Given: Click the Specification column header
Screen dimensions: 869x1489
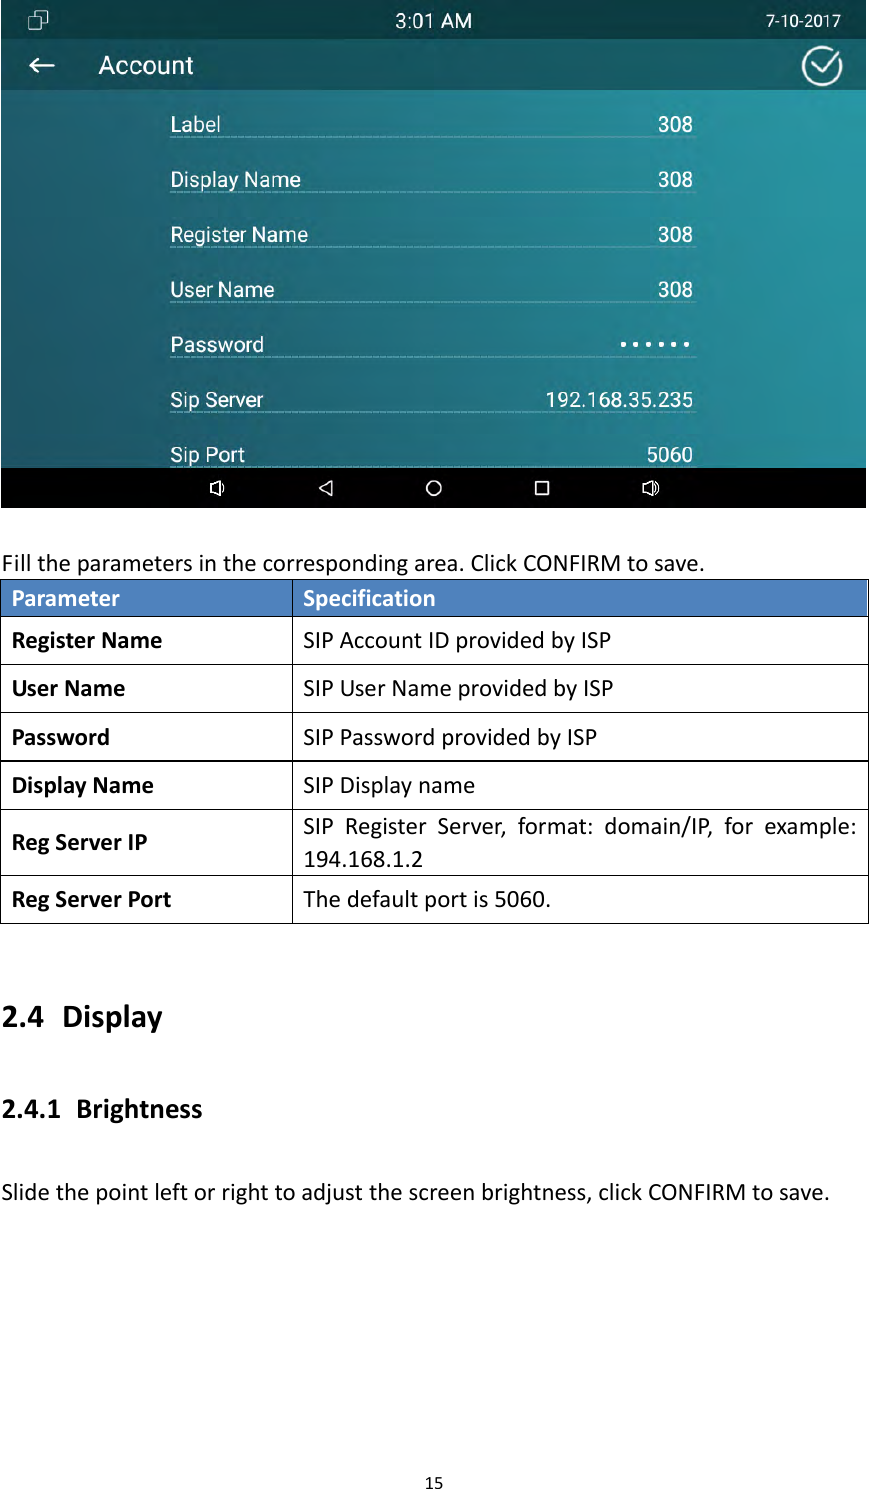Looking at the screenshot, I should pyautogui.click(x=580, y=598).
